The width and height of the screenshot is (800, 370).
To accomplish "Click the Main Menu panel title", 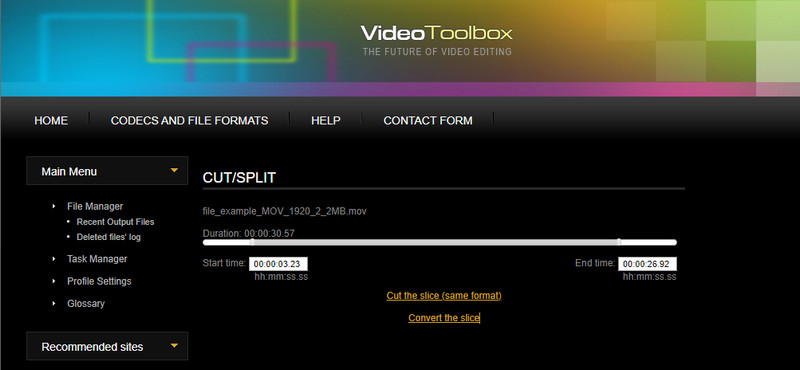I will (69, 172).
